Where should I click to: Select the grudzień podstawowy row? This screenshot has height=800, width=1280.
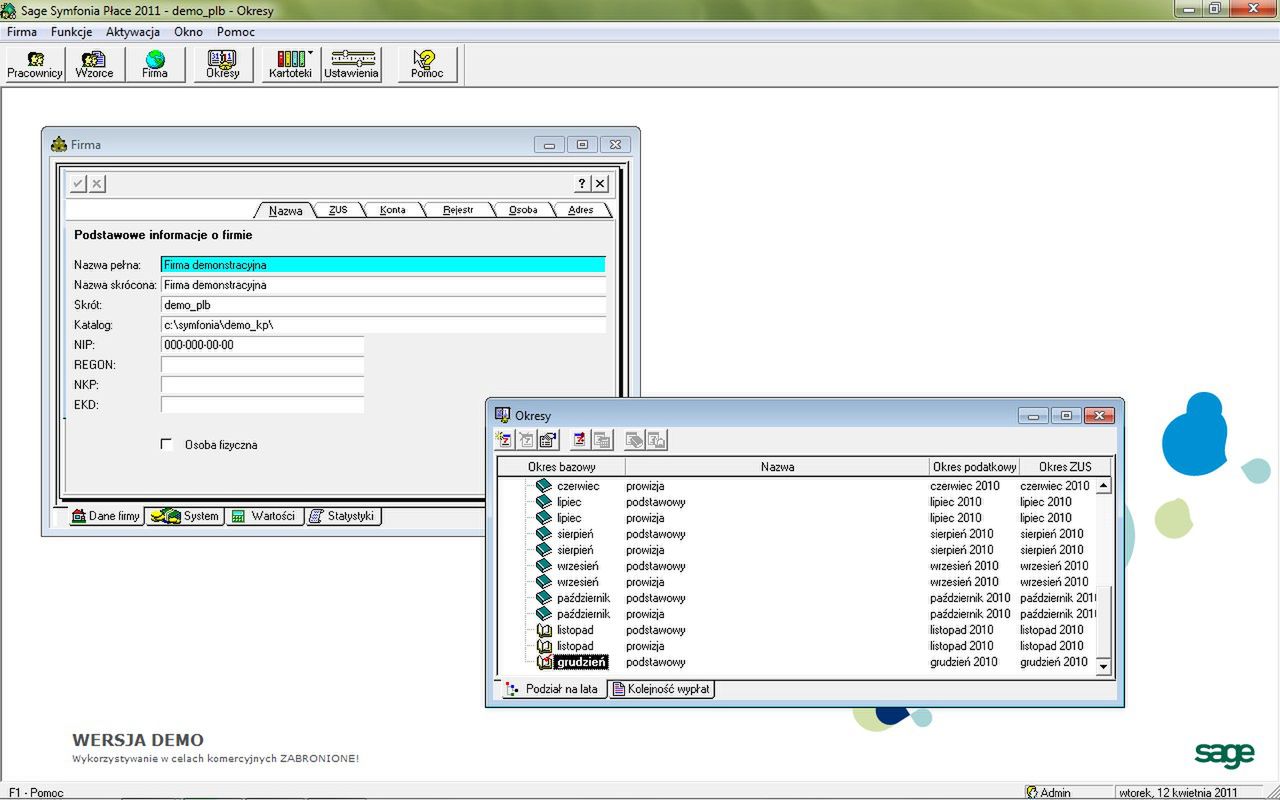(x=797, y=662)
